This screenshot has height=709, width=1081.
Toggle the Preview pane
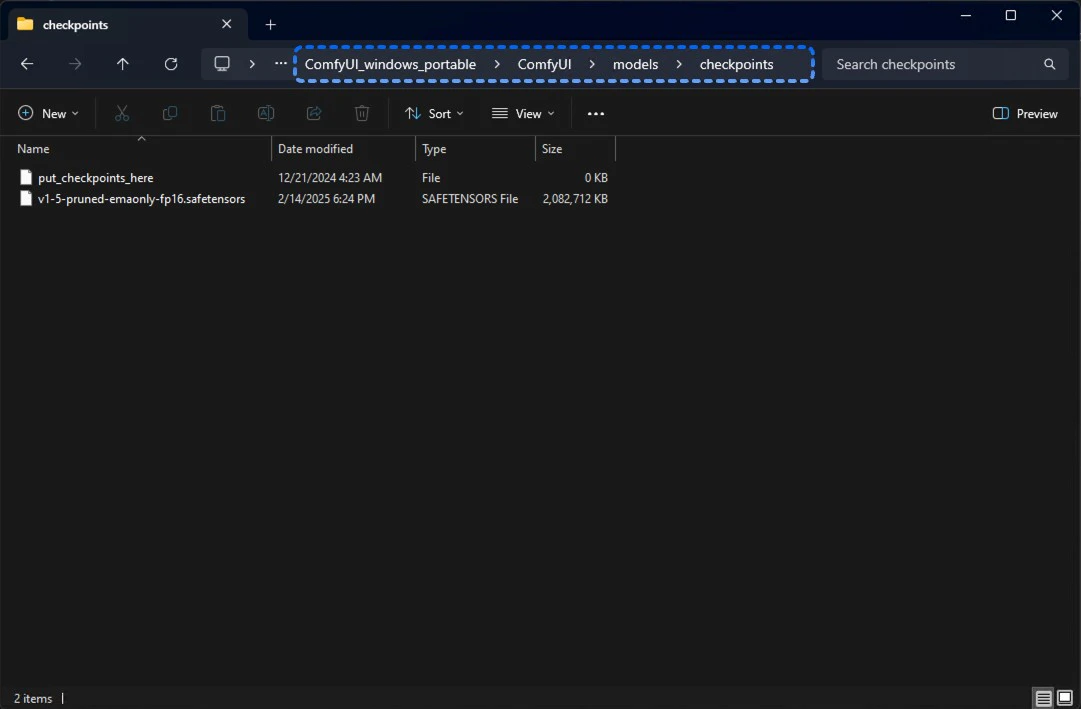tap(1024, 113)
